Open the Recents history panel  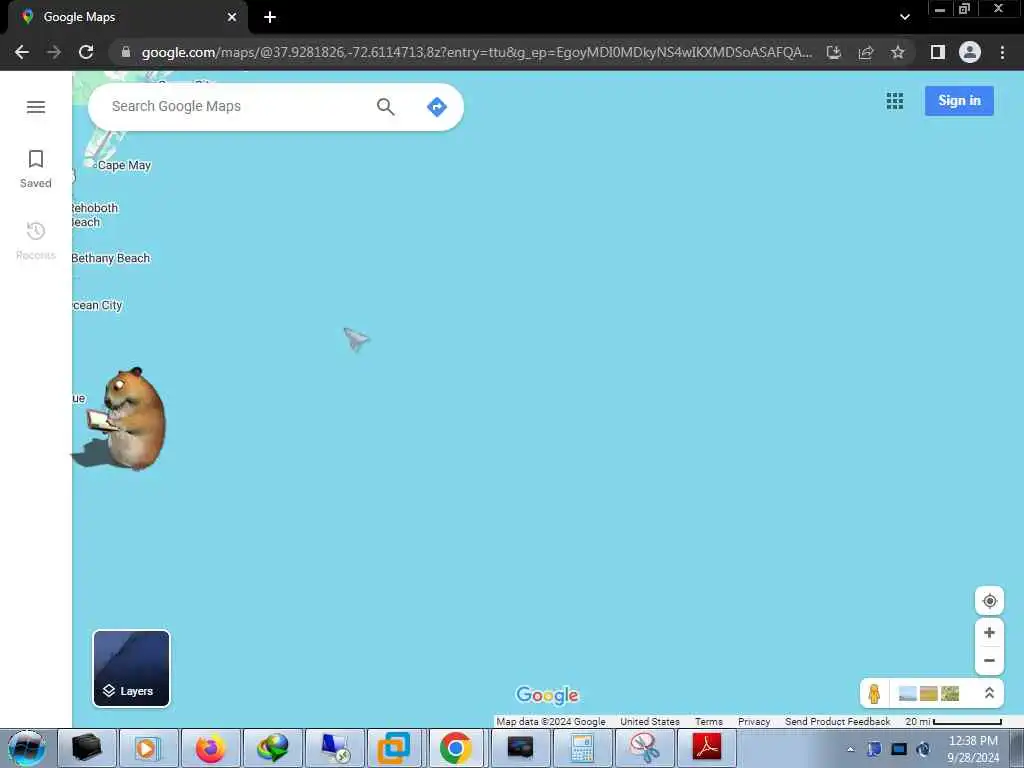point(36,241)
